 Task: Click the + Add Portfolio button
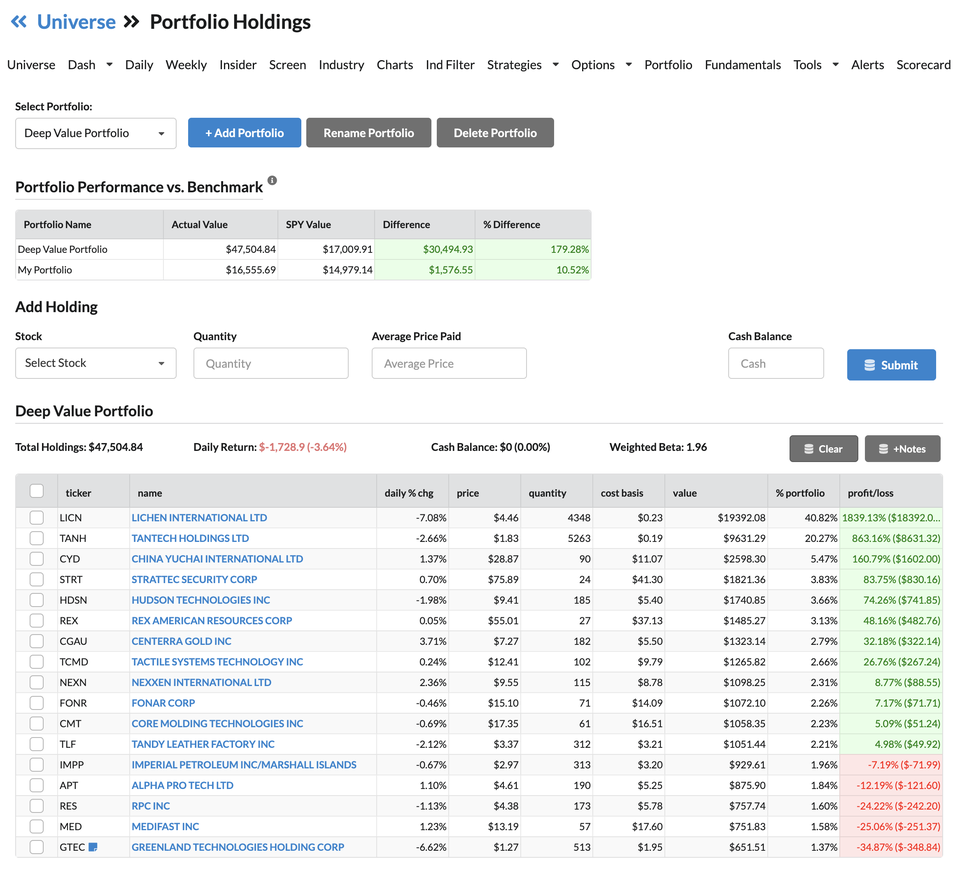[x=244, y=133]
